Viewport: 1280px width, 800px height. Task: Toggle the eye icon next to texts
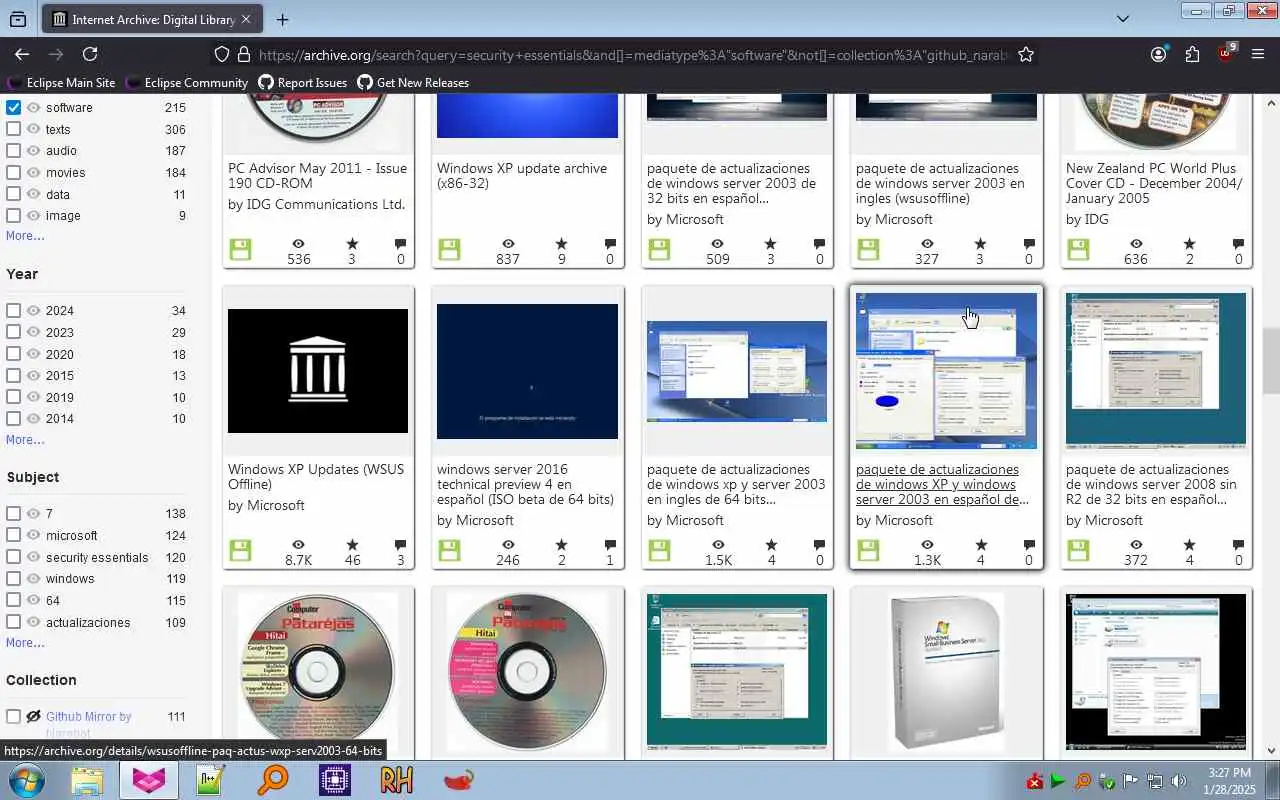pos(33,129)
